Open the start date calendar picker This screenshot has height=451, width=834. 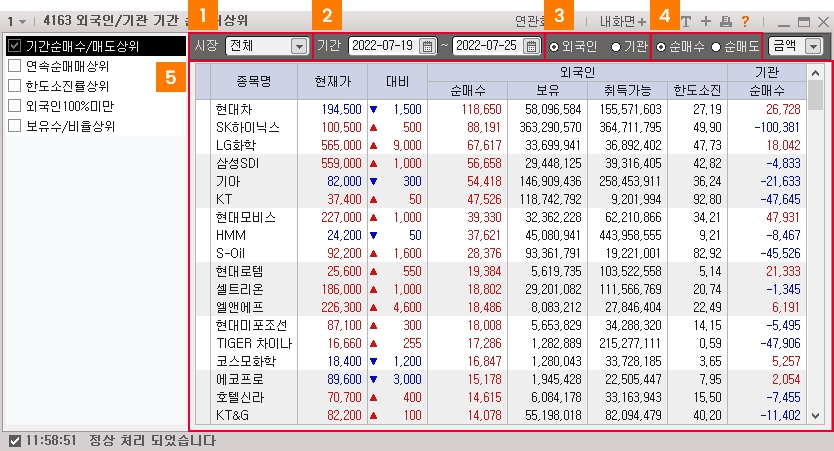(427, 46)
